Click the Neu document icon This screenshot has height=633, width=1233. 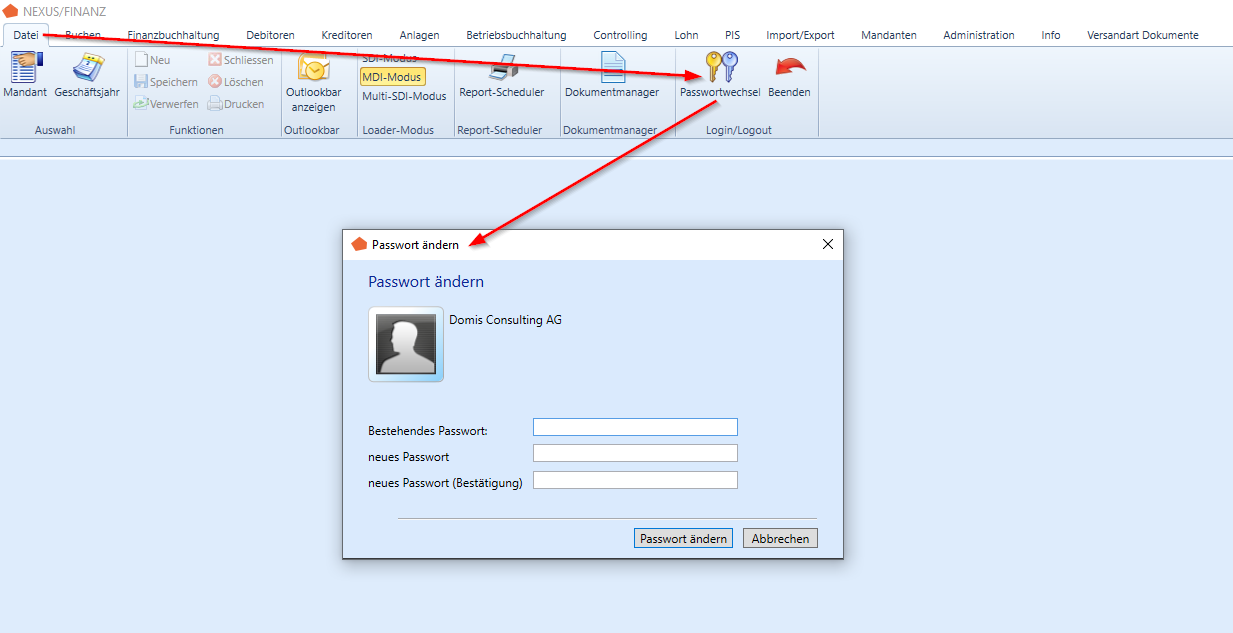tap(141, 60)
